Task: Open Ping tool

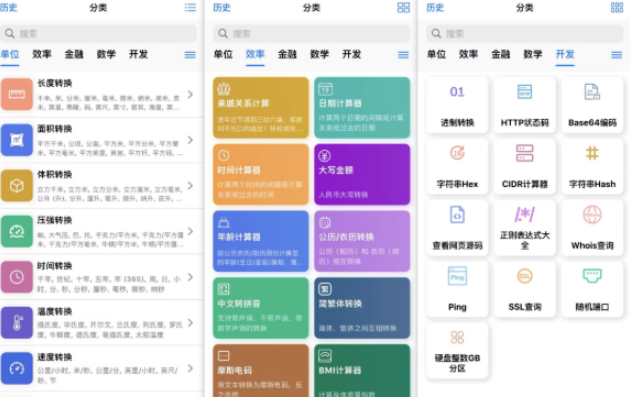Action: [457, 289]
